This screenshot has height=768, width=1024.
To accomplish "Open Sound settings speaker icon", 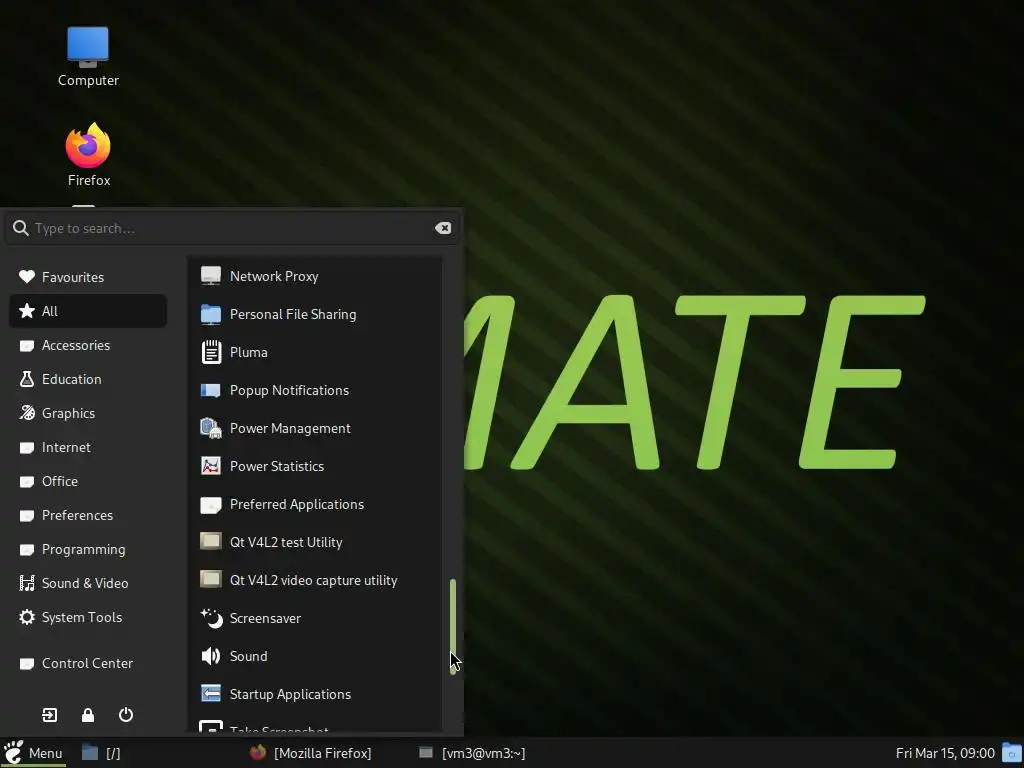I will coord(210,656).
